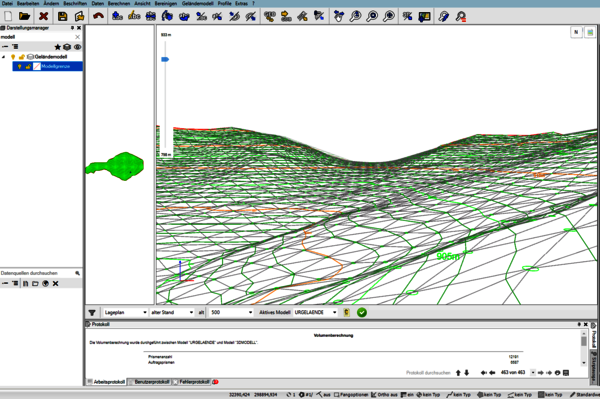The image size is (600, 399).
Task: Click the north orientation N button
Action: pos(576,33)
